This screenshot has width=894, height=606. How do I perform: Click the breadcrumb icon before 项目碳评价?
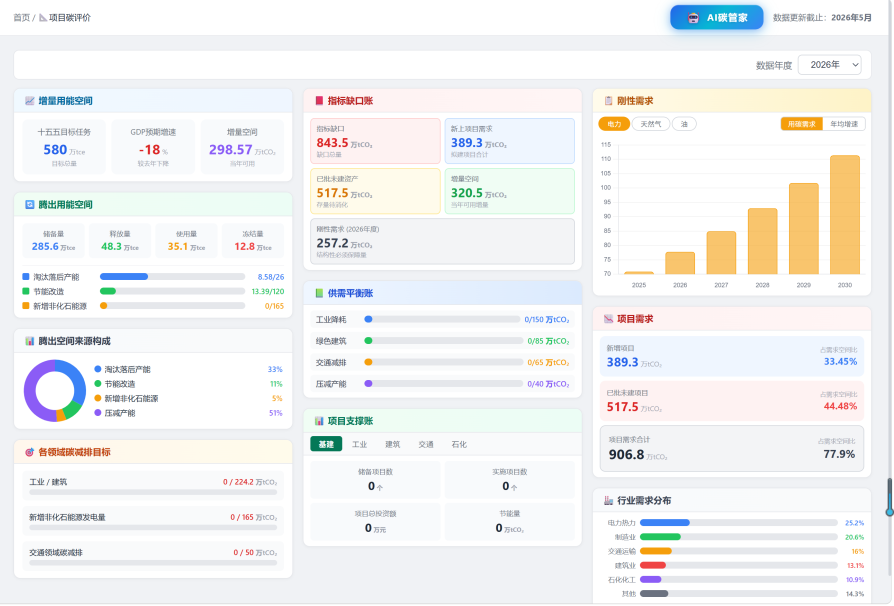(43, 18)
